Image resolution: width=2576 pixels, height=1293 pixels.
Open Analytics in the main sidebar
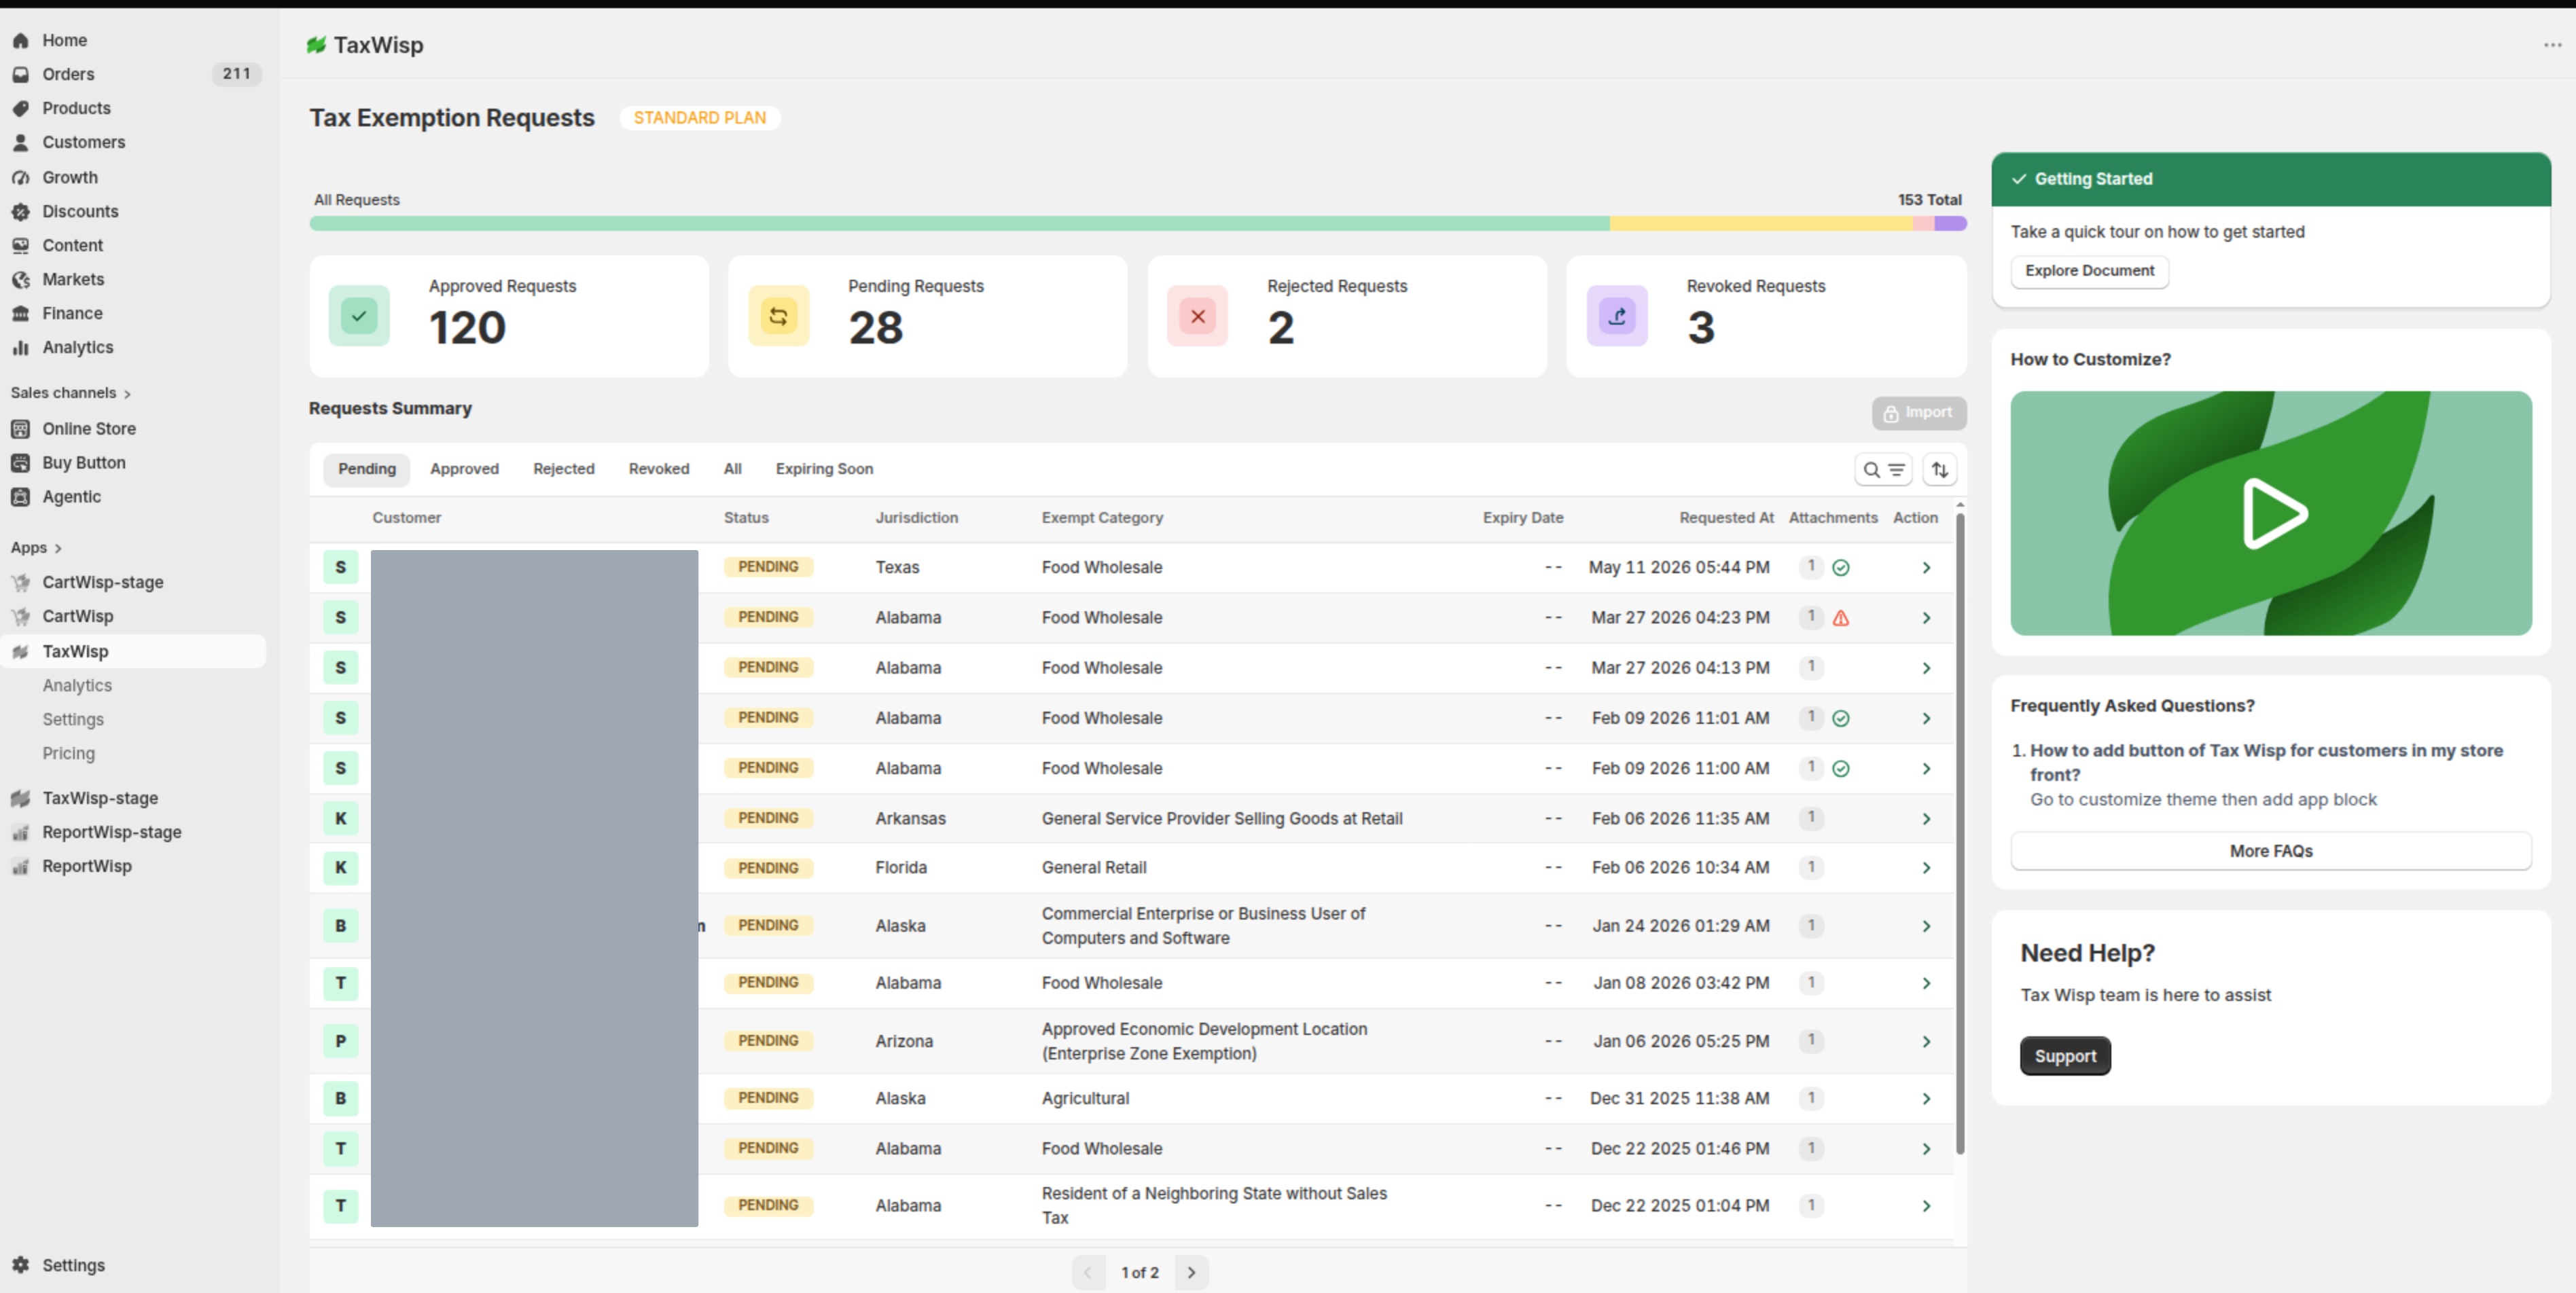point(78,347)
